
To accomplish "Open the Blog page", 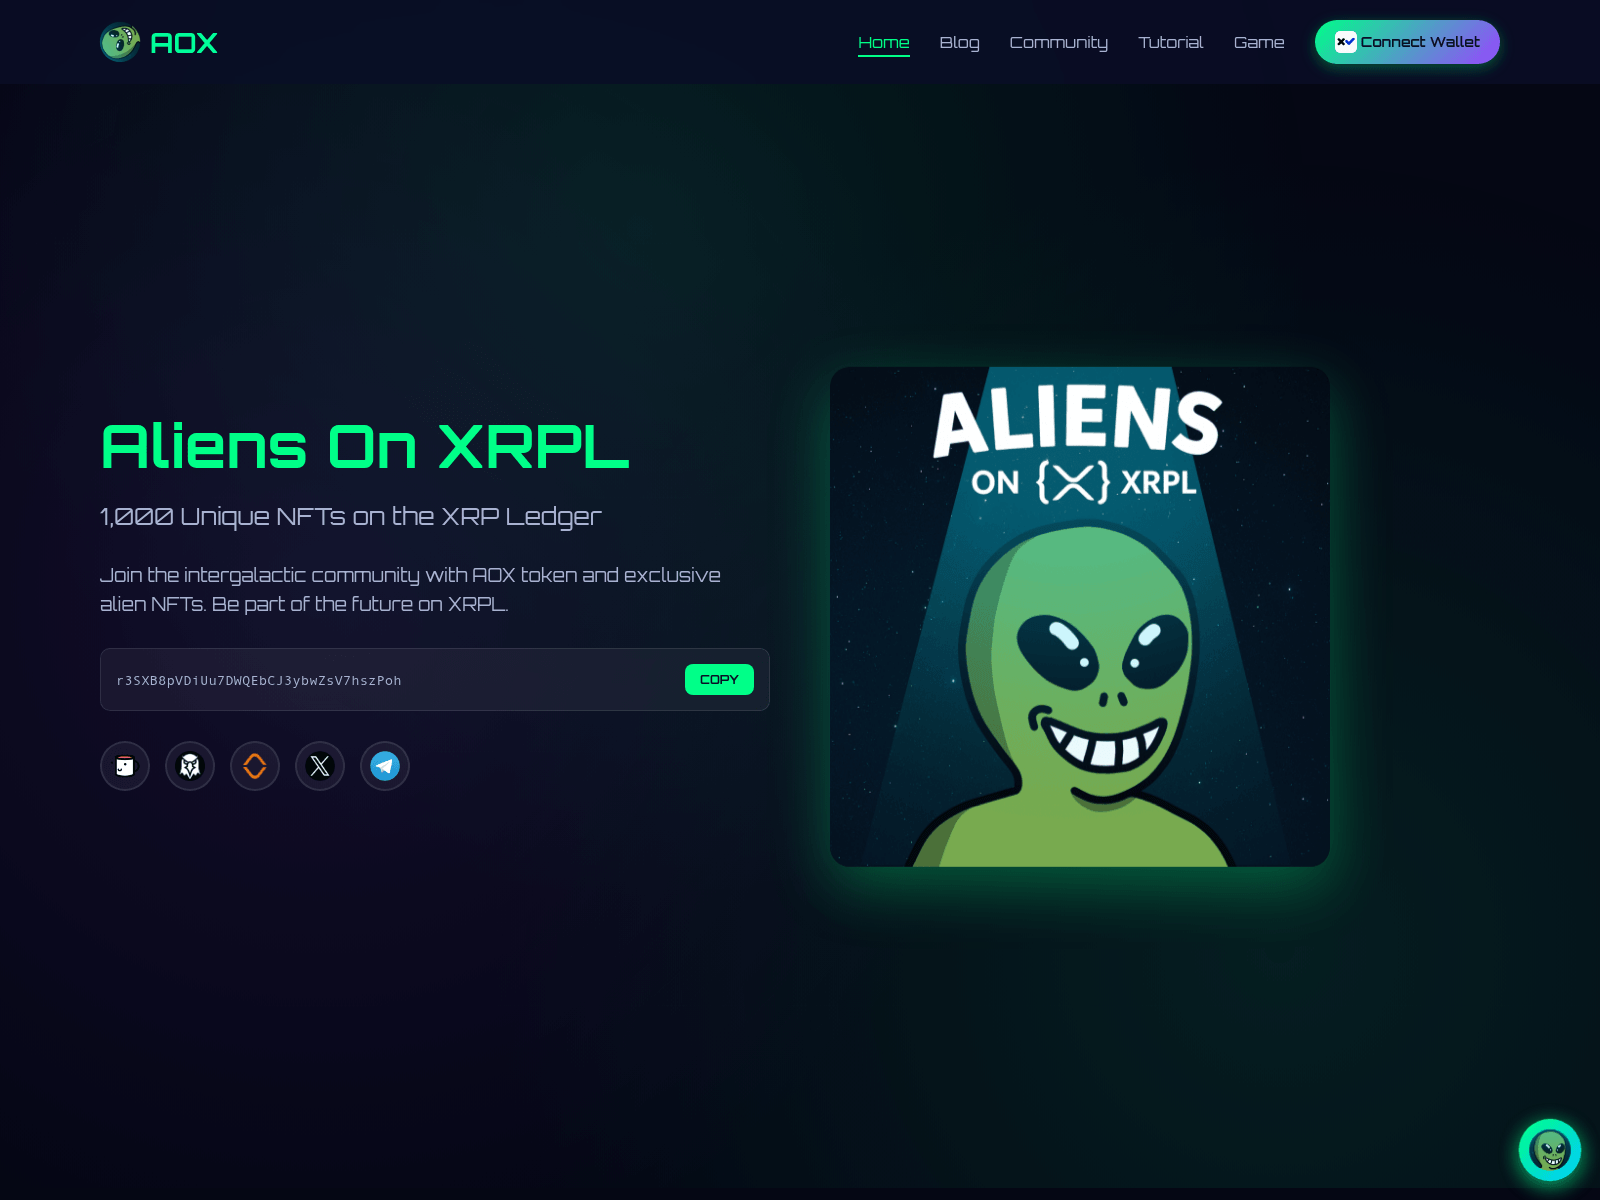I will [x=960, y=42].
